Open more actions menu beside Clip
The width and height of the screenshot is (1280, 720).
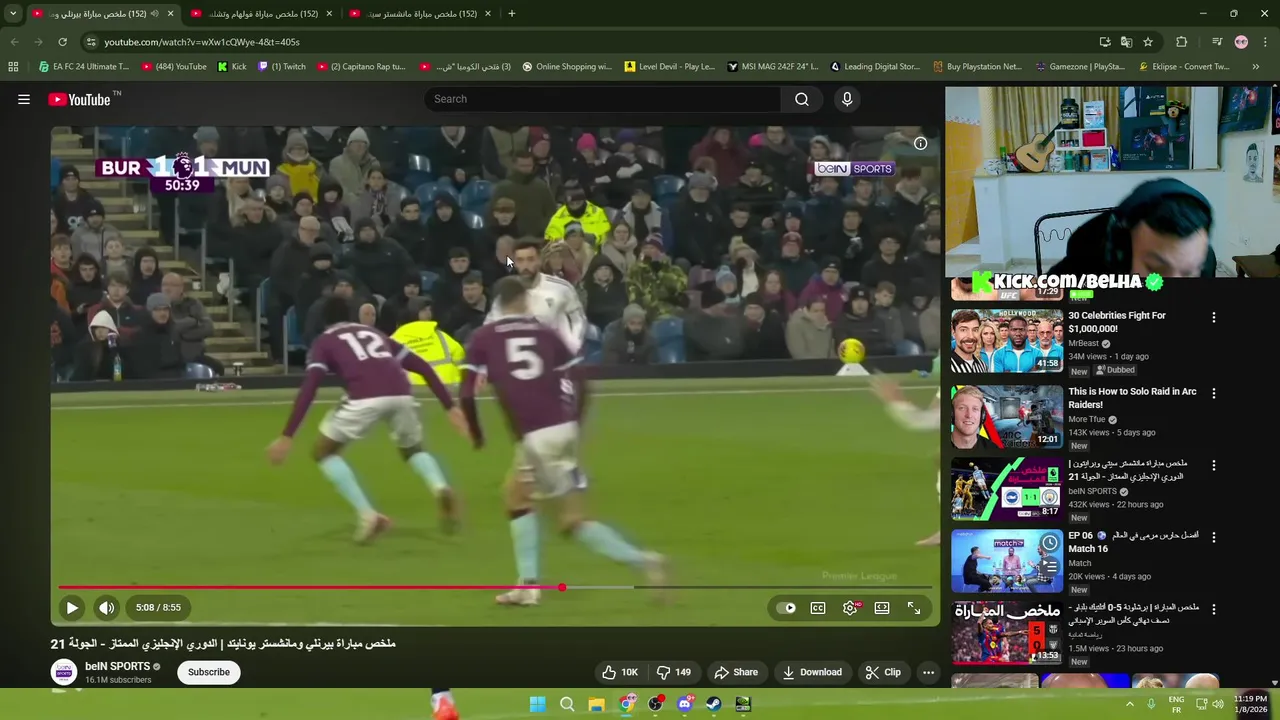click(x=928, y=672)
